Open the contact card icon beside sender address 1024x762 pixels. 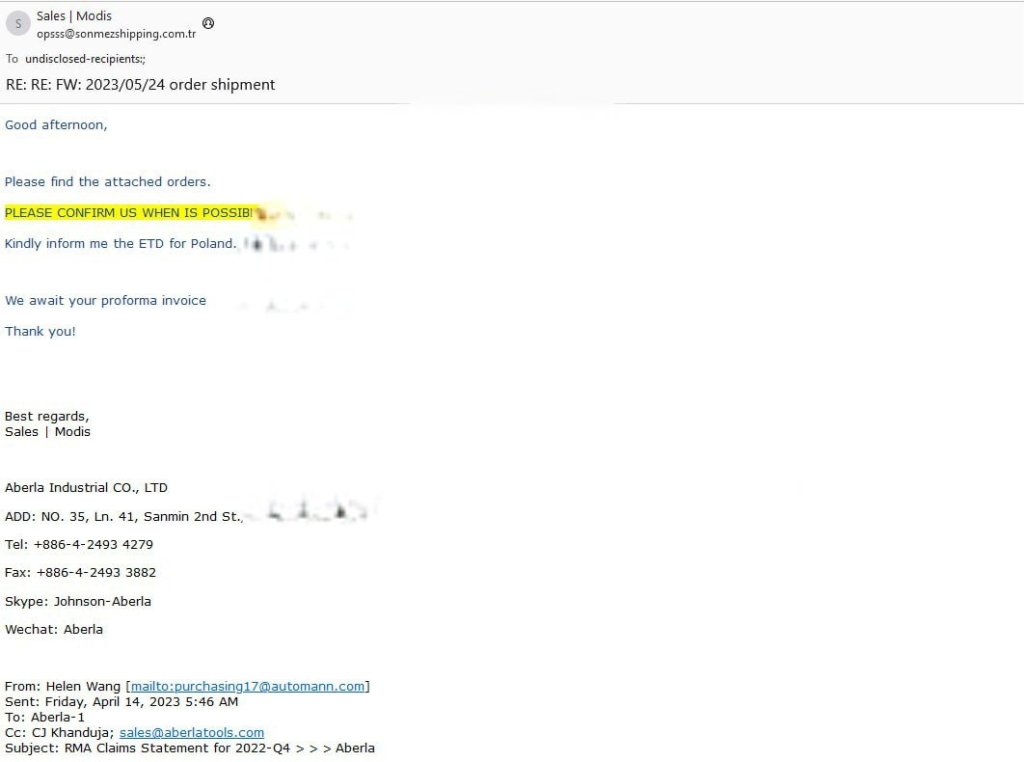pyautogui.click(x=208, y=23)
